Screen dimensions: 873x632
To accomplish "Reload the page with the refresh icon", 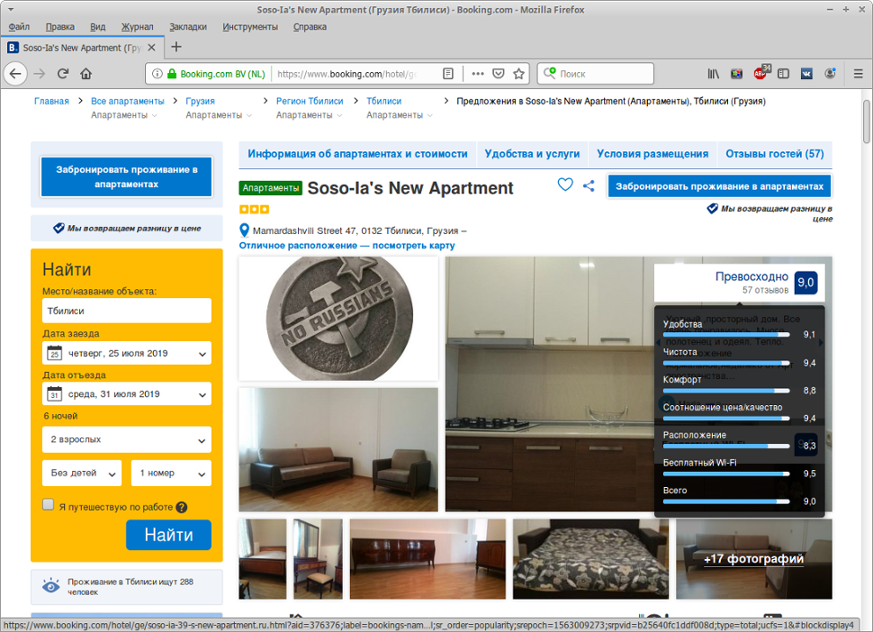I will (63, 74).
